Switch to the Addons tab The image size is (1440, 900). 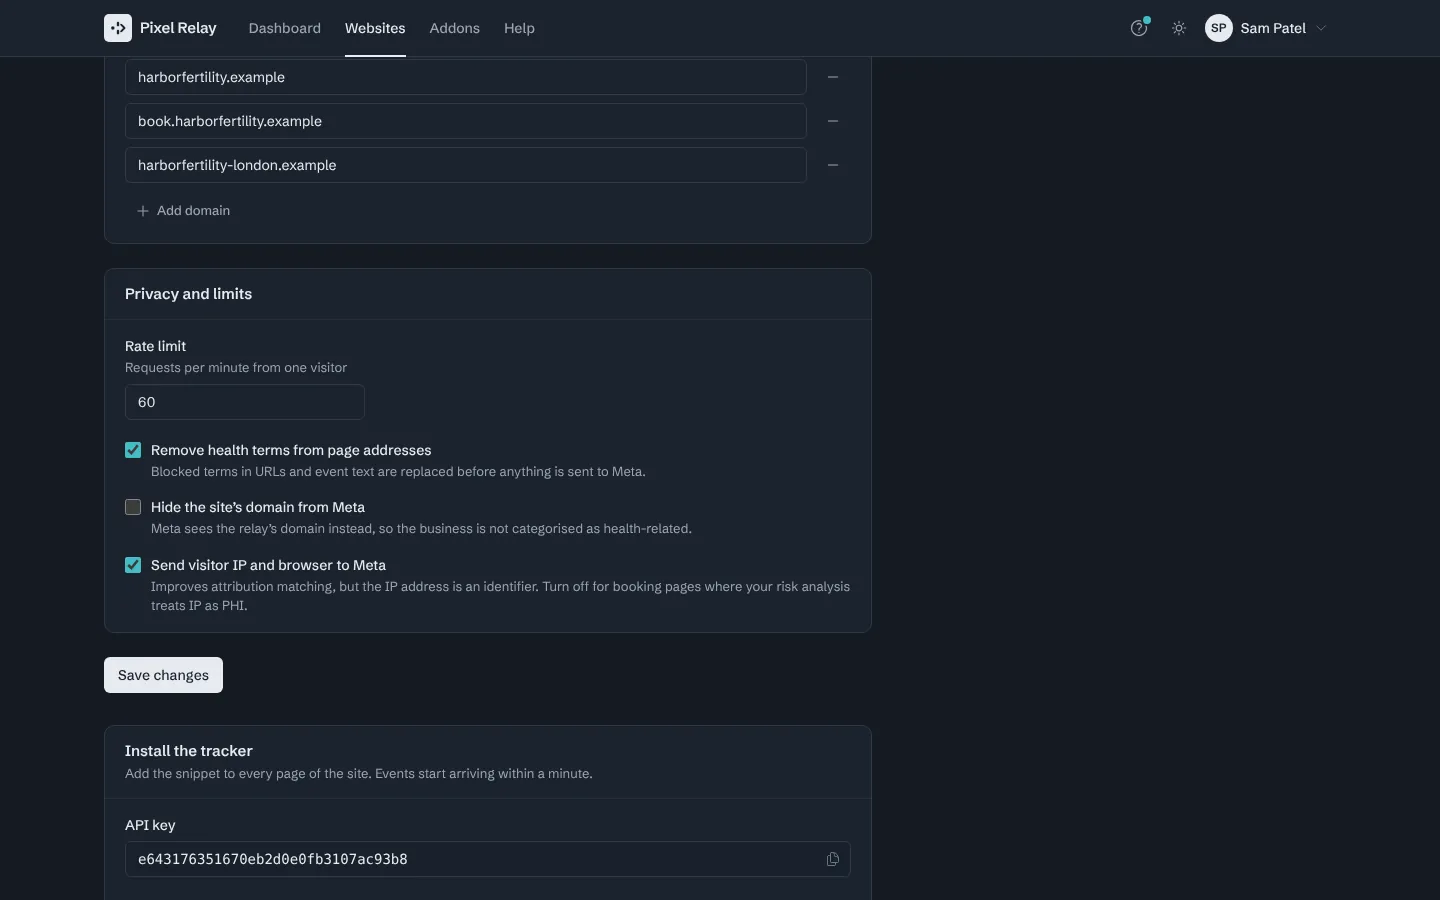point(455,28)
